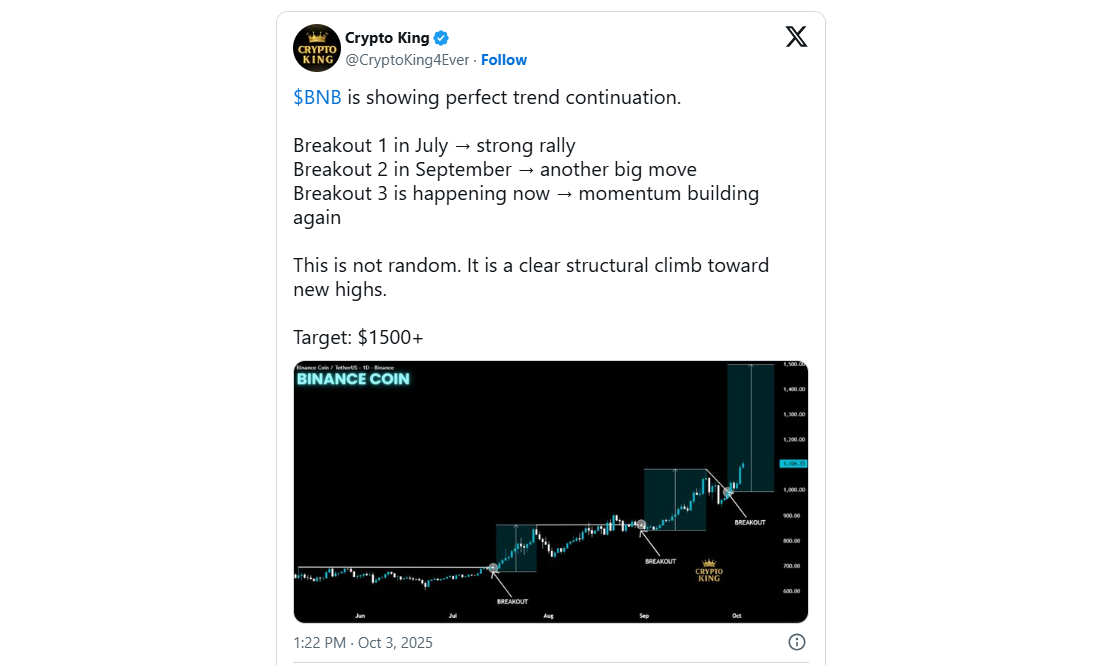The height and width of the screenshot is (665, 1111).
Task: Open the $BNB cashtag link
Action: 317,98
